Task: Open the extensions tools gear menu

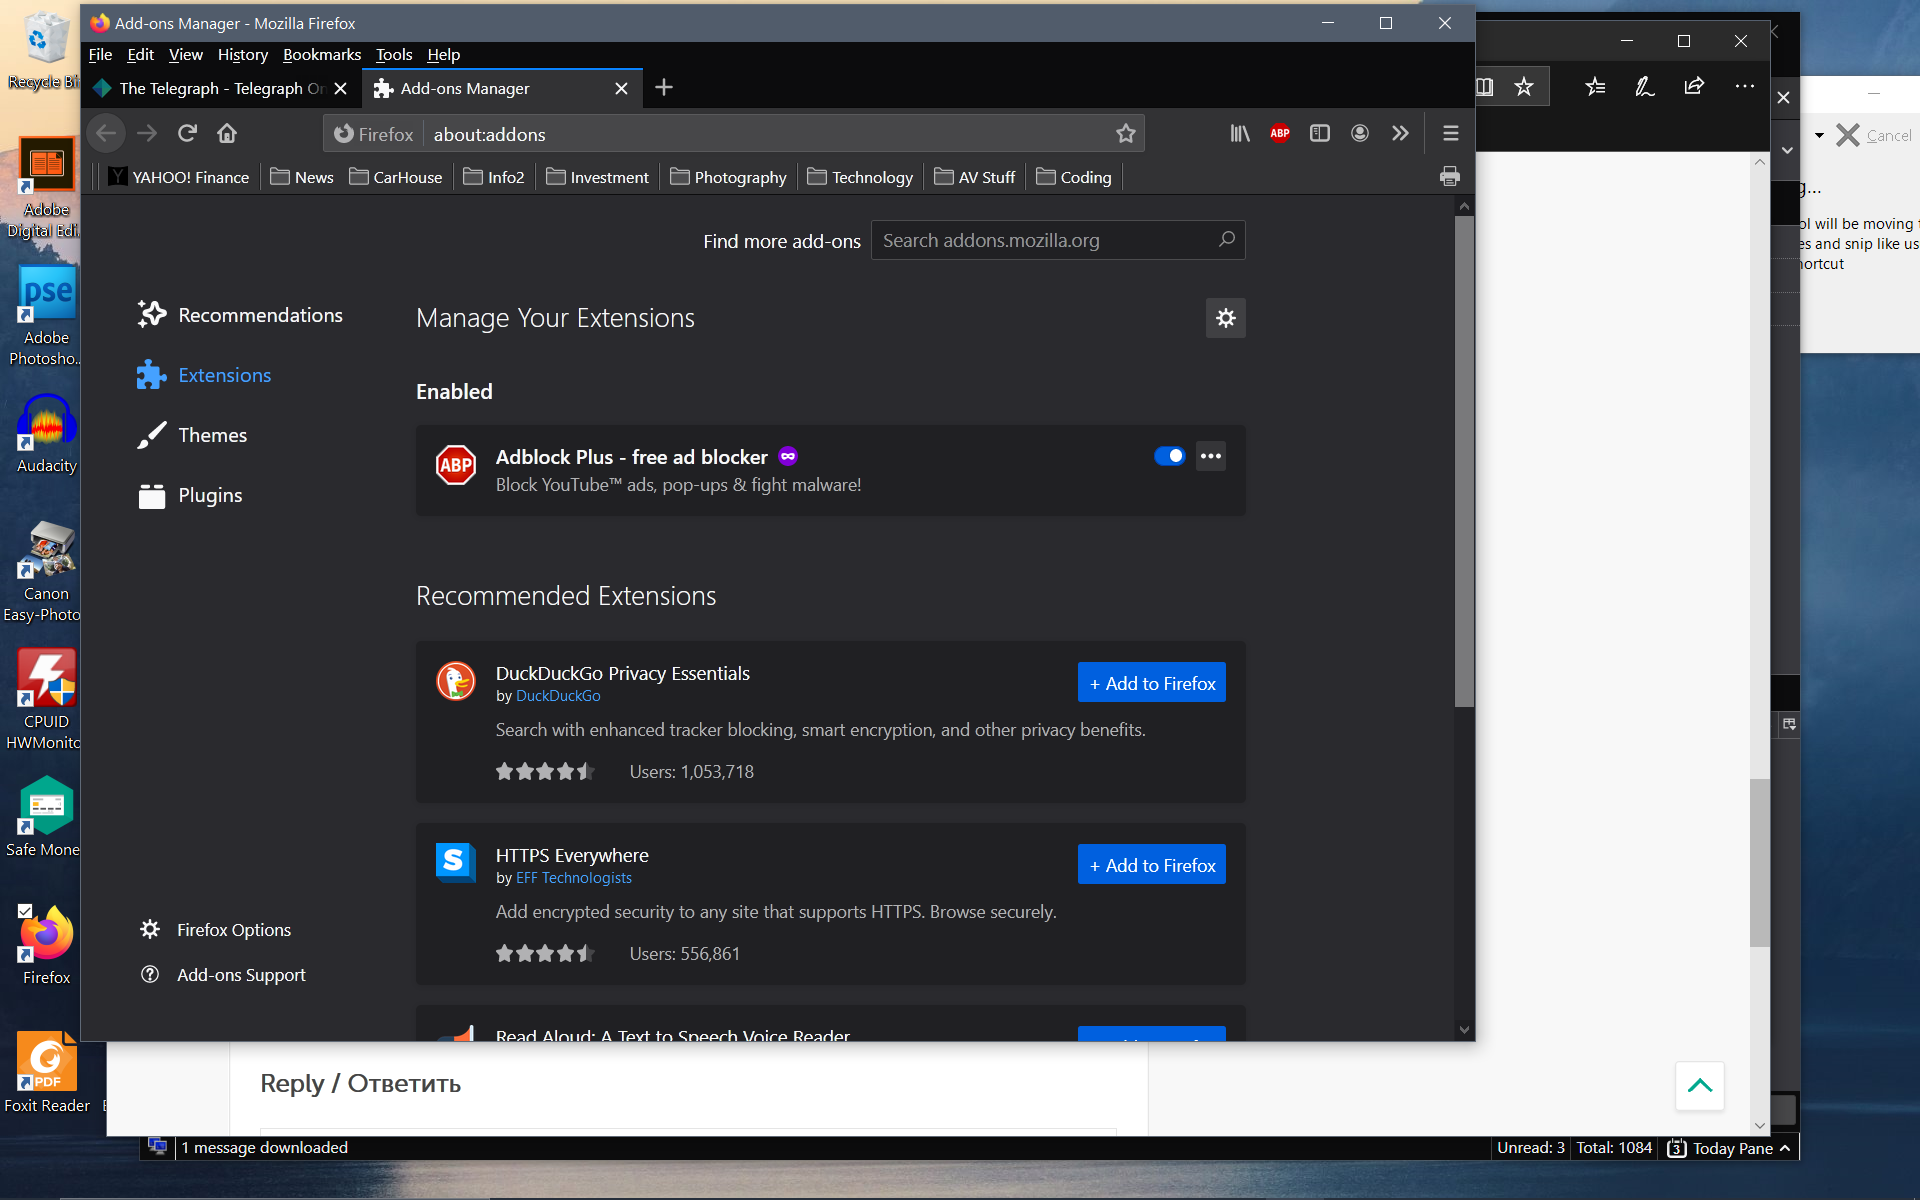Action: pyautogui.click(x=1225, y=318)
